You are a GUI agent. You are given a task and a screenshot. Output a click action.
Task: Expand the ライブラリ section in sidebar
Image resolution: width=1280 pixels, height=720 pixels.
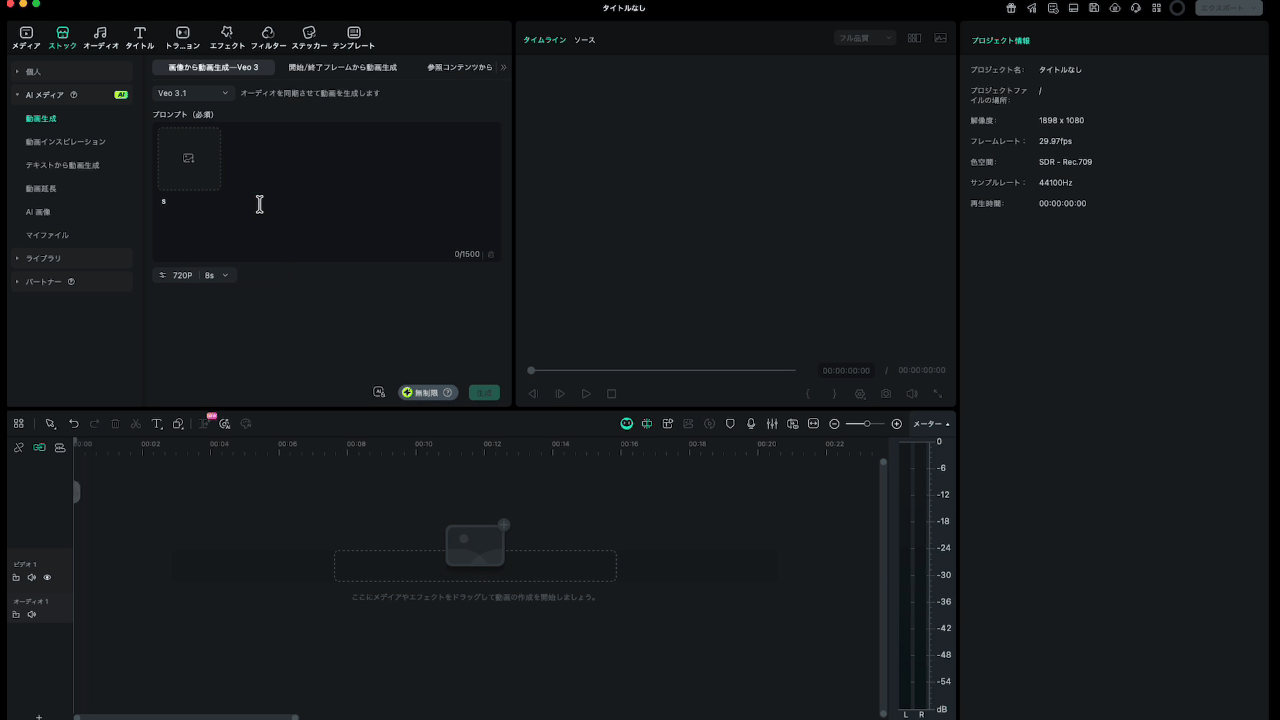[x=43, y=258]
